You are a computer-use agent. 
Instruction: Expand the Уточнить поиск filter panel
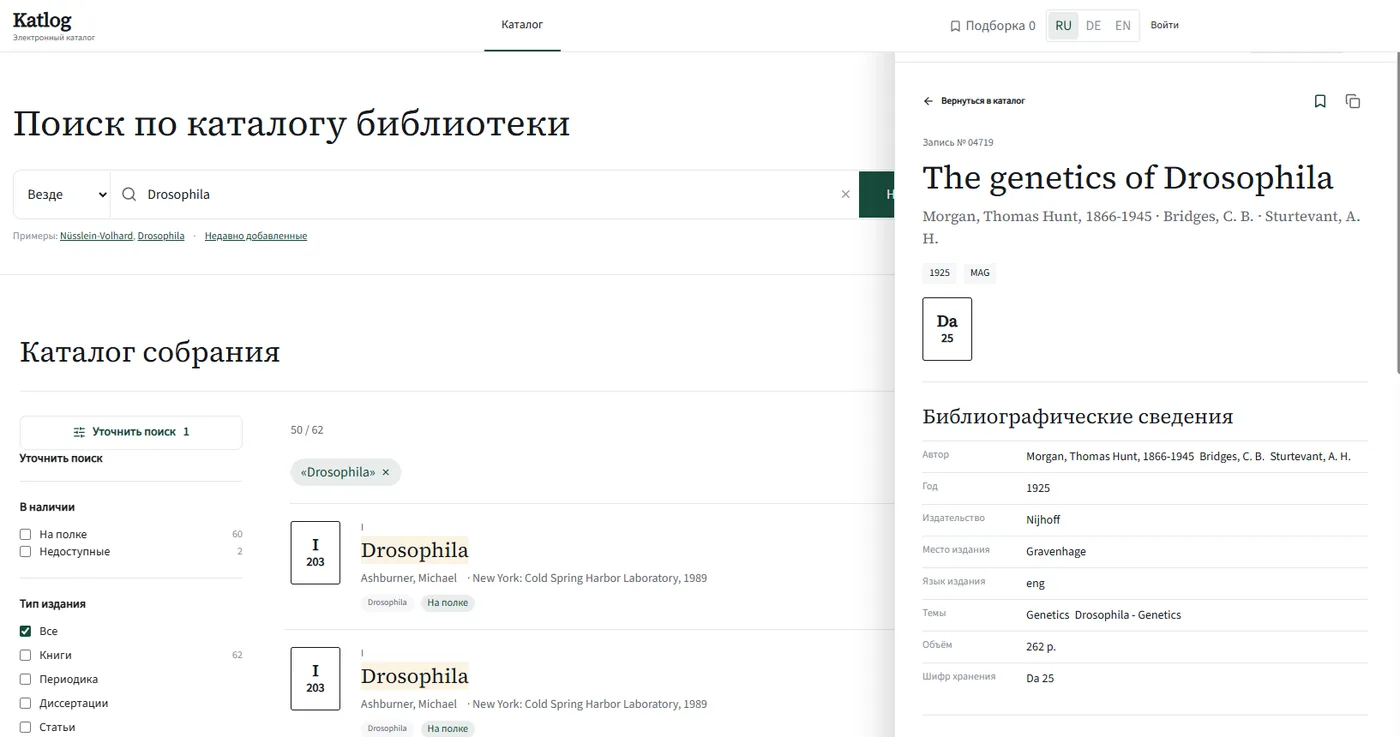[x=131, y=432]
